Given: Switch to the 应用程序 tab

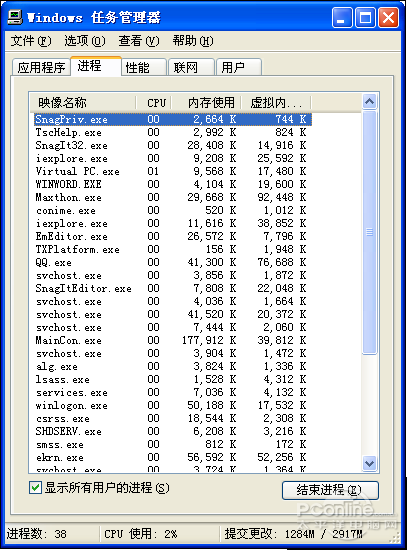Looking at the screenshot, I should point(41,67).
